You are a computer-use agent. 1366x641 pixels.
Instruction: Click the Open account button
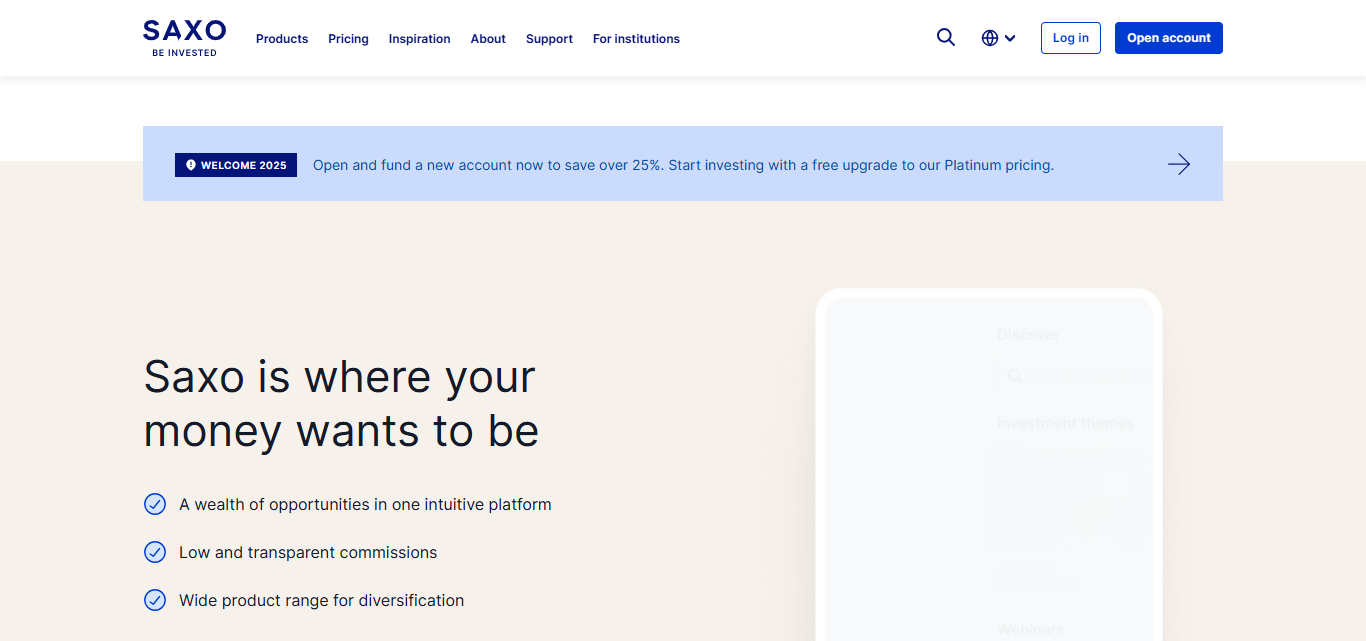(x=1169, y=38)
